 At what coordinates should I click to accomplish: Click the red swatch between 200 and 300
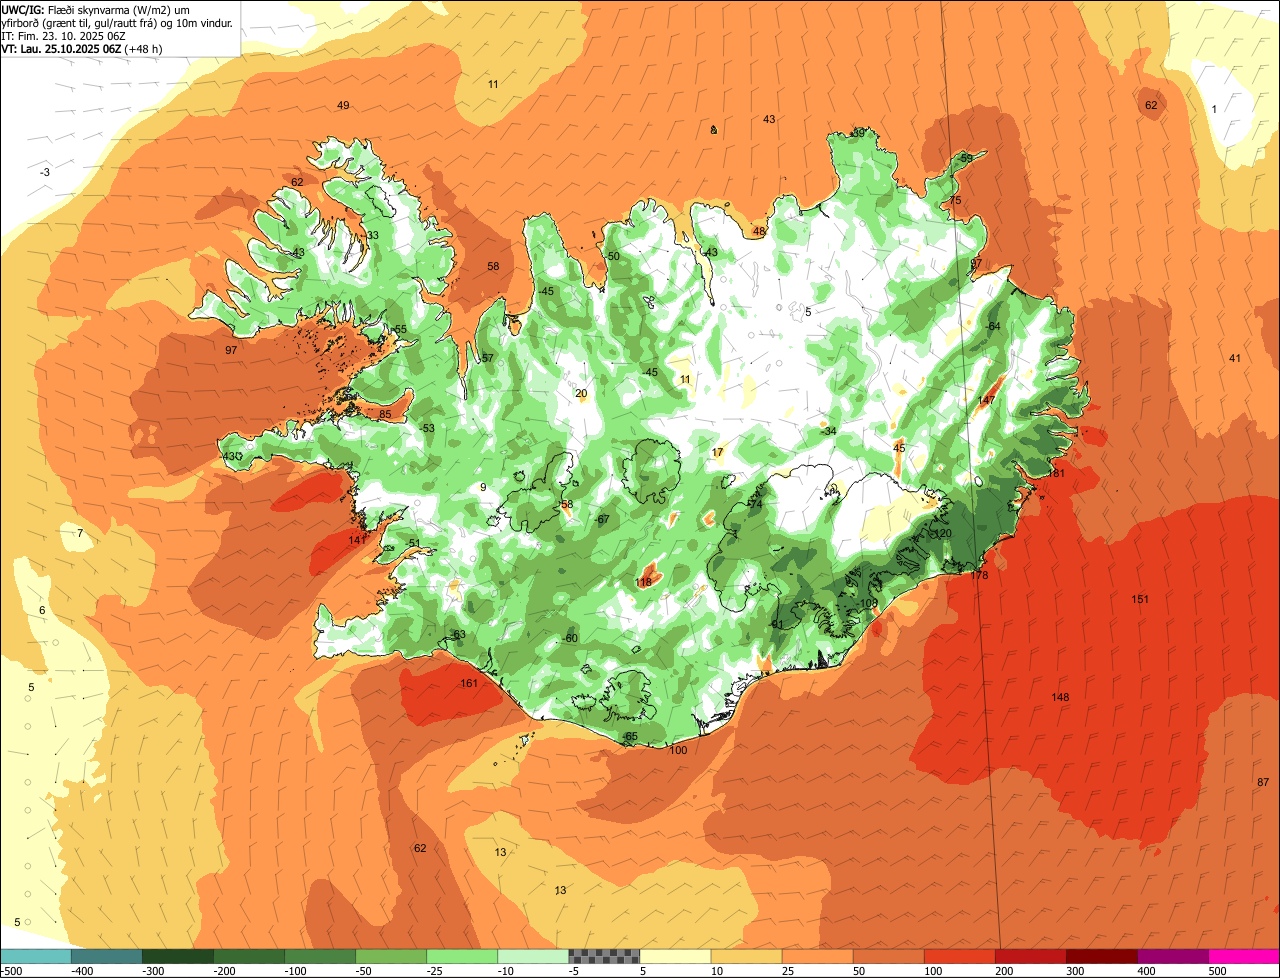coord(1030,957)
